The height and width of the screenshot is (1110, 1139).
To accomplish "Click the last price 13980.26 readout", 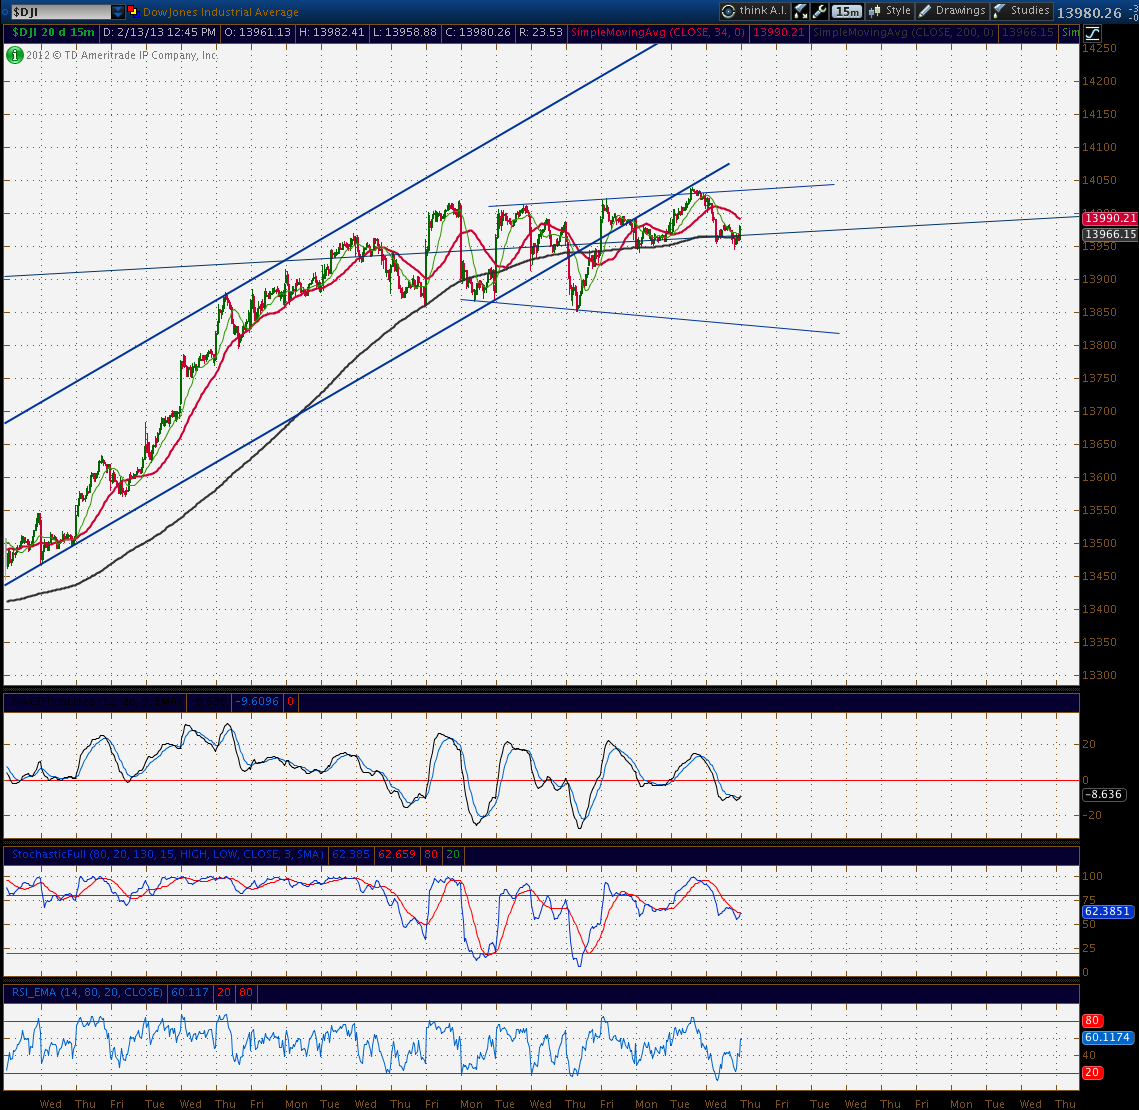I will [x=1089, y=12].
